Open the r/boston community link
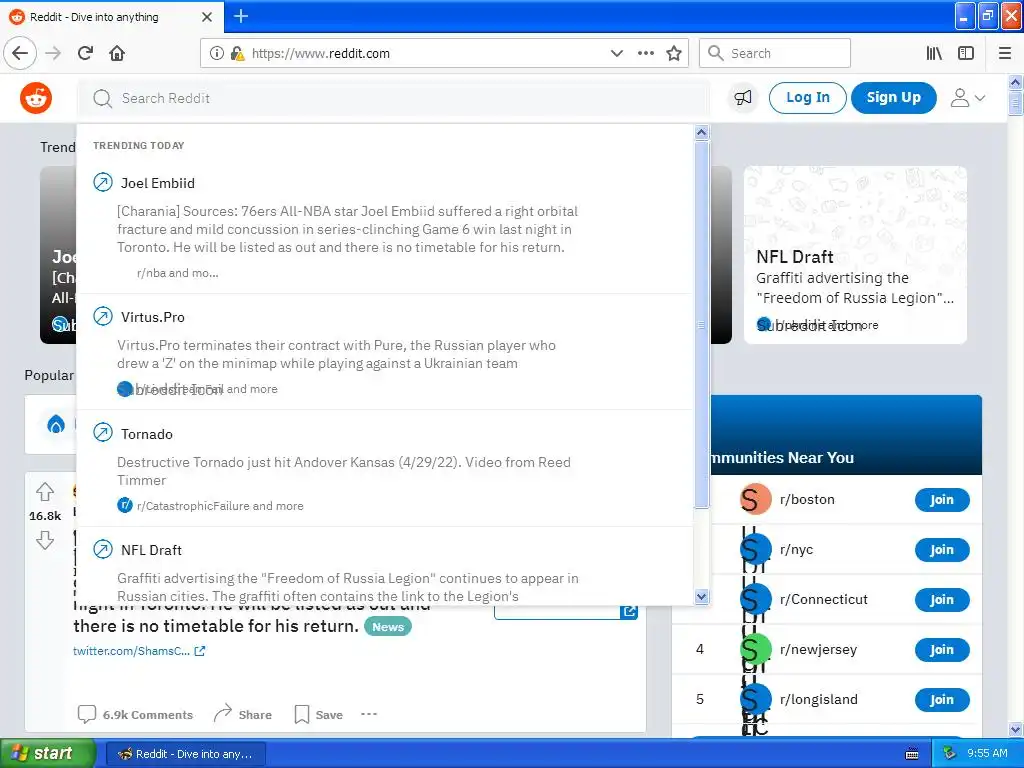This screenshot has height=768, width=1024. [x=807, y=500]
